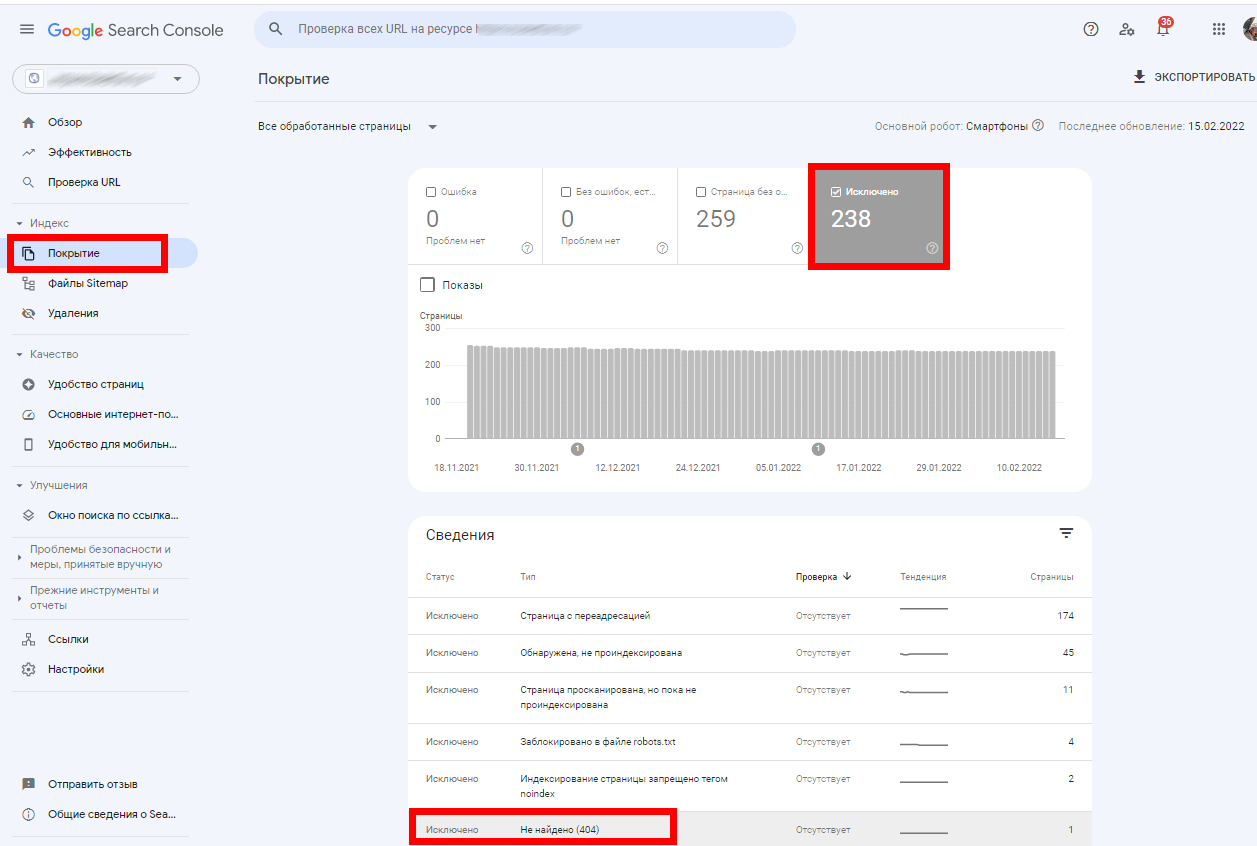This screenshot has height=846, width=1257.
Task: Click the filter icon in Сведения
Action: click(1066, 534)
